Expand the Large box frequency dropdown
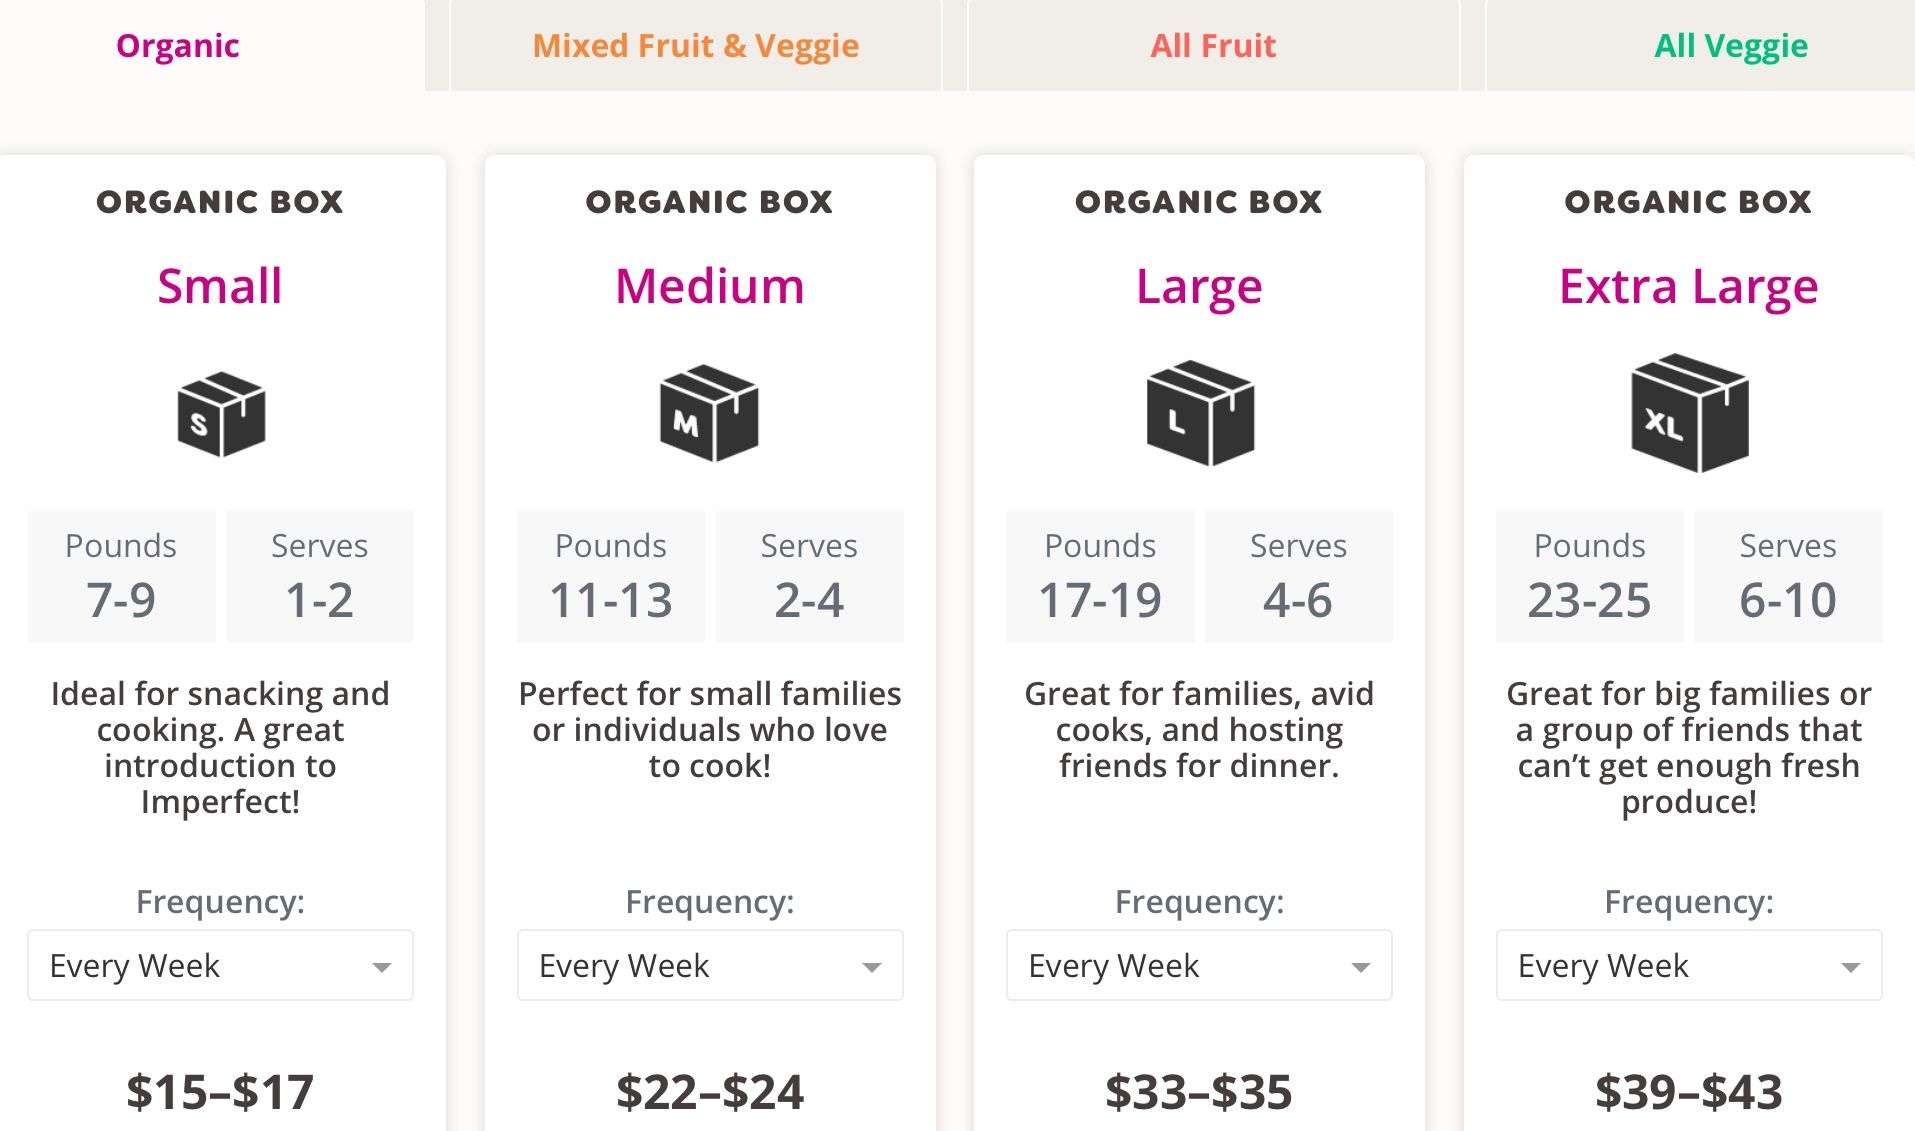This screenshot has width=1915, height=1131. pyautogui.click(x=1198, y=965)
